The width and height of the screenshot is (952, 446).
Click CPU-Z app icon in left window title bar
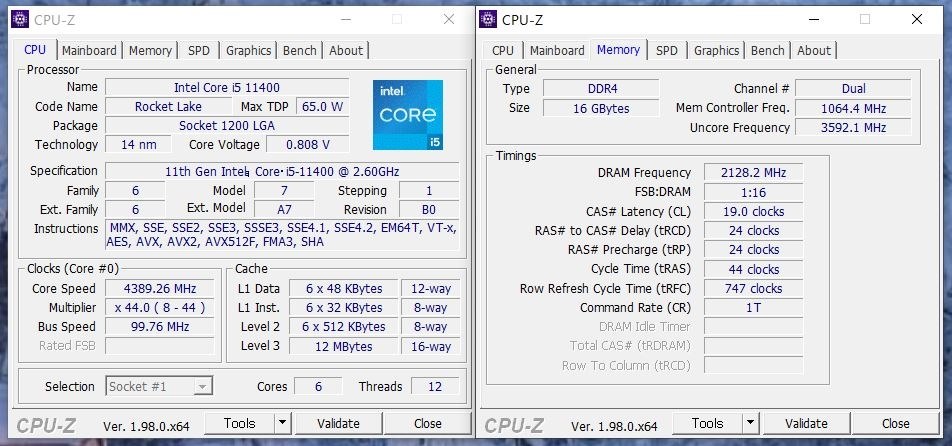[x=19, y=19]
